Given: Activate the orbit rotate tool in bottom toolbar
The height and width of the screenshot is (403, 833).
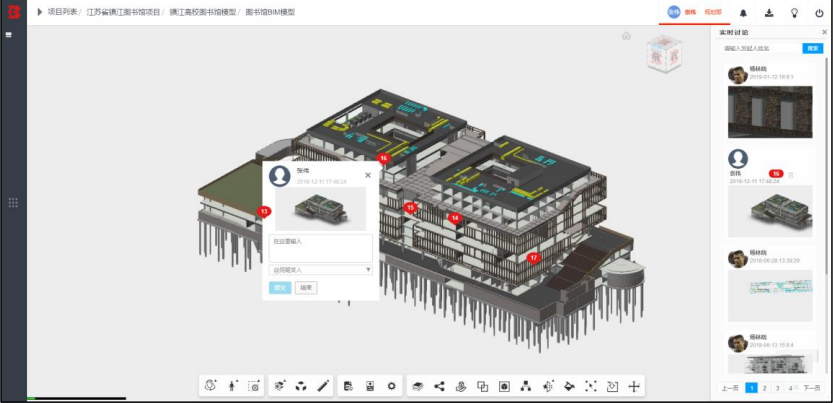Looking at the screenshot, I should click(x=211, y=386).
